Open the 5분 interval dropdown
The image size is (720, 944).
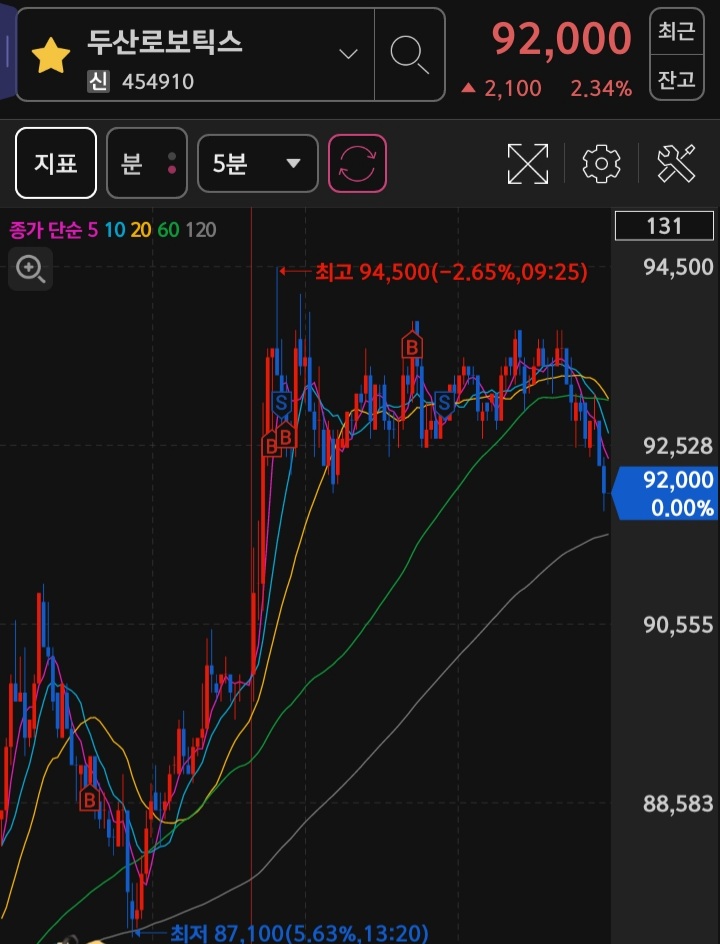(258, 164)
